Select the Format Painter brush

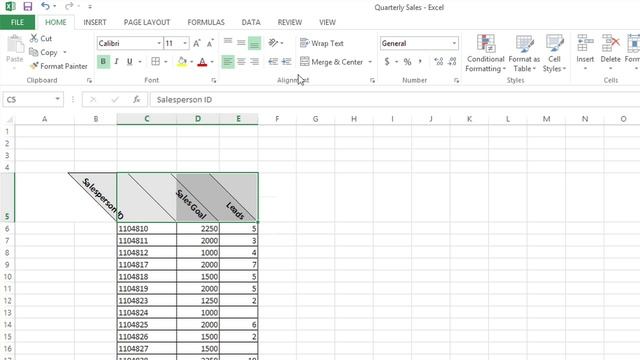coord(34,66)
